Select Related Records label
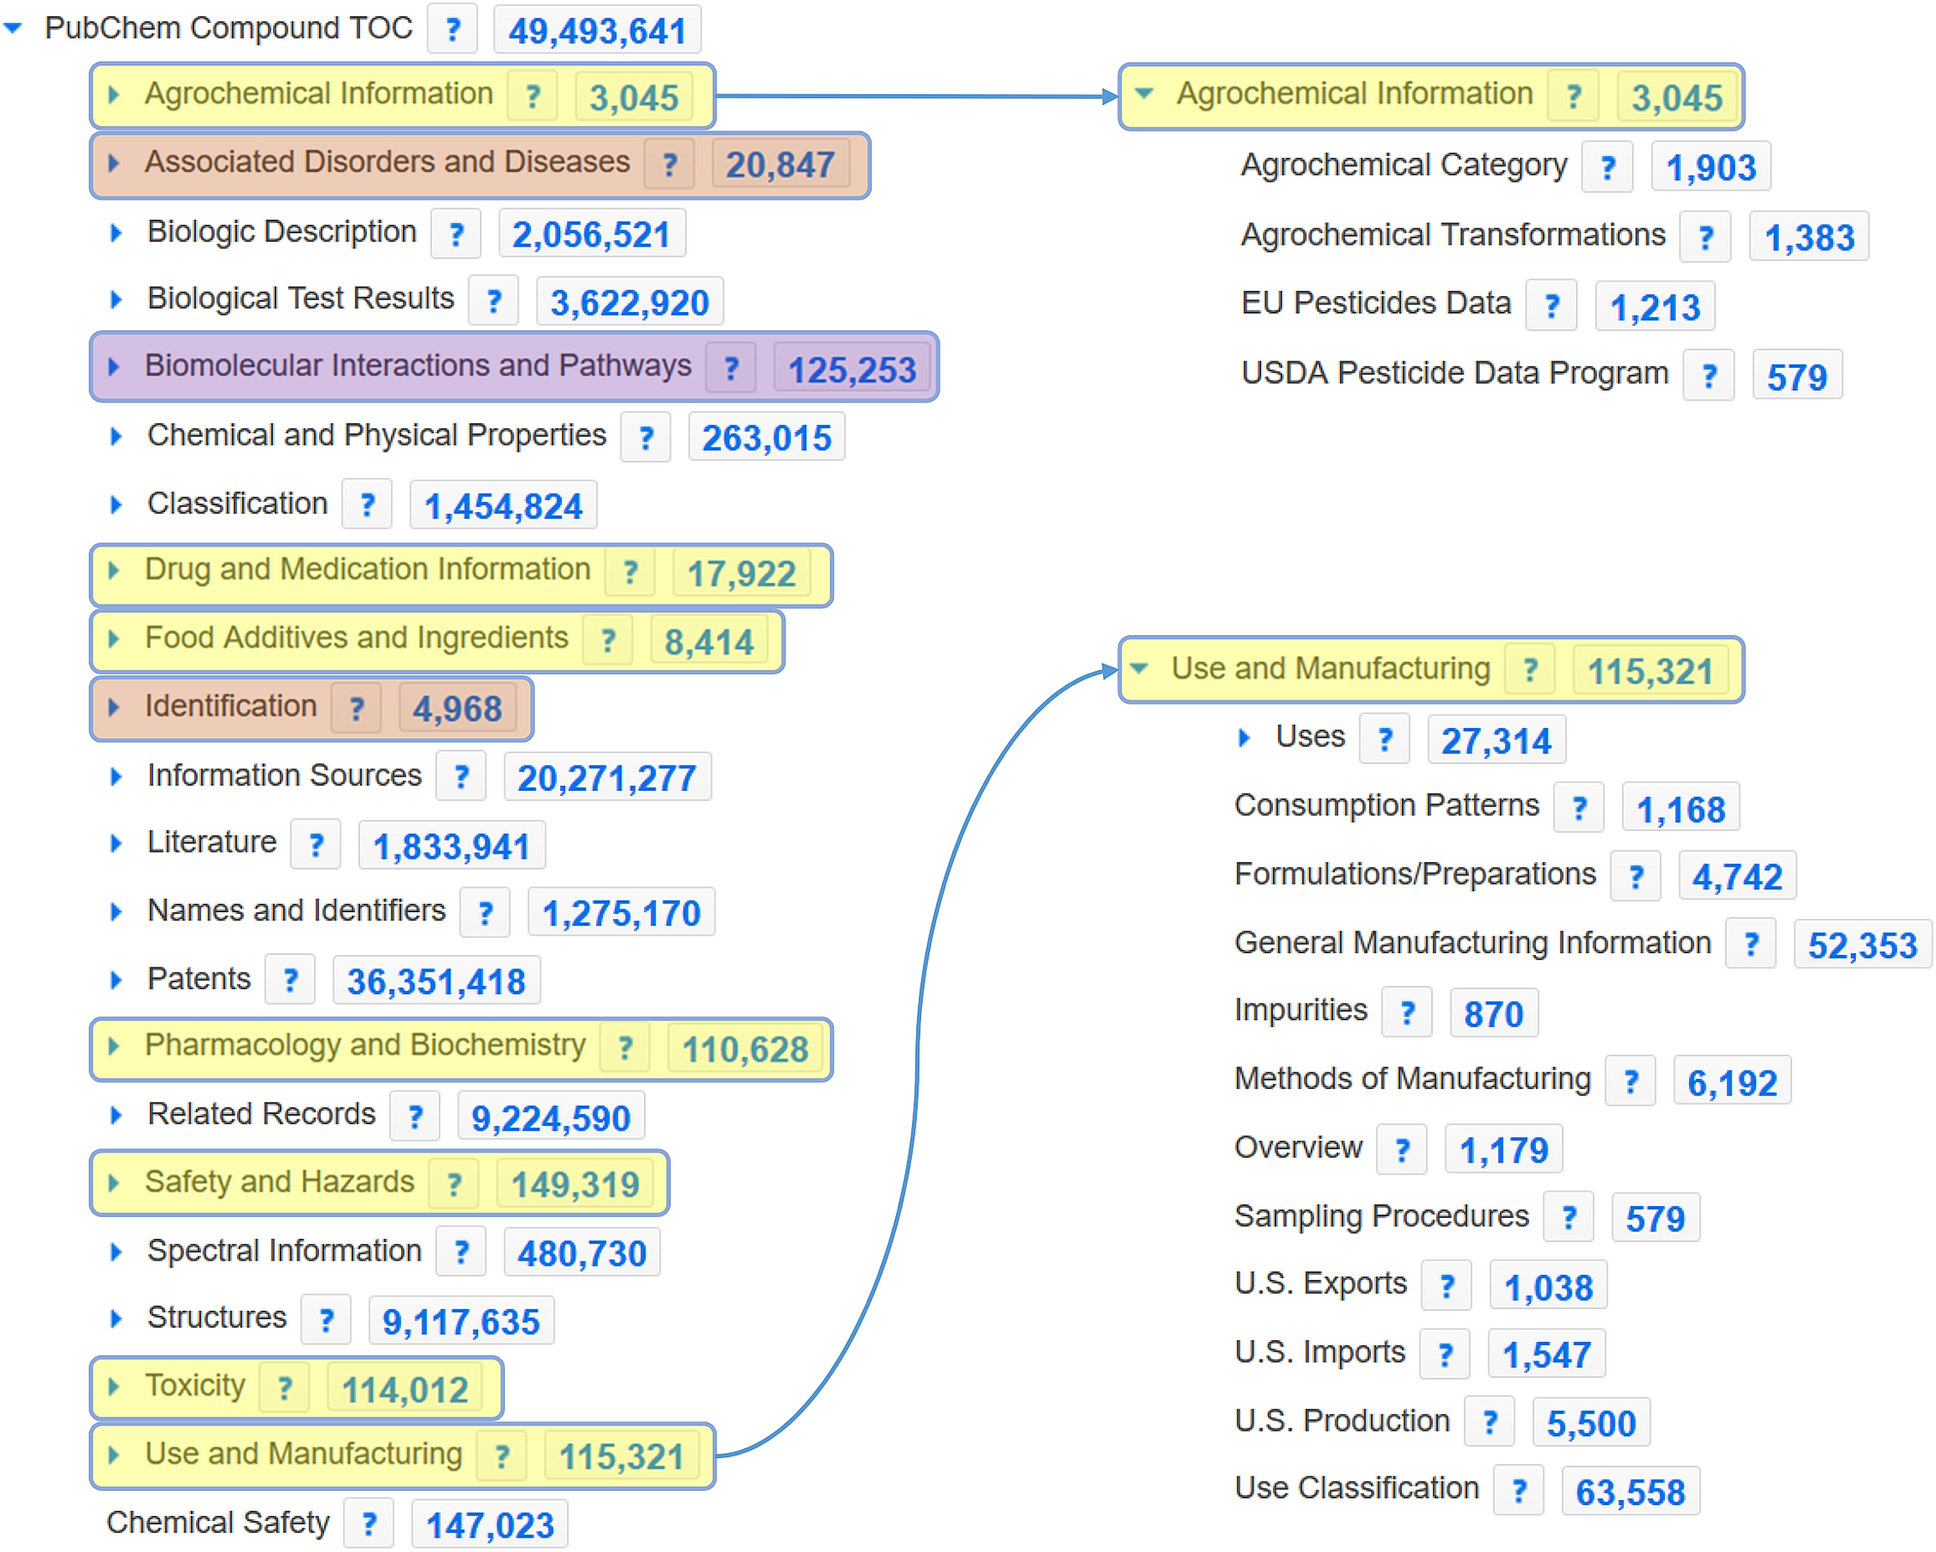 261,1114
